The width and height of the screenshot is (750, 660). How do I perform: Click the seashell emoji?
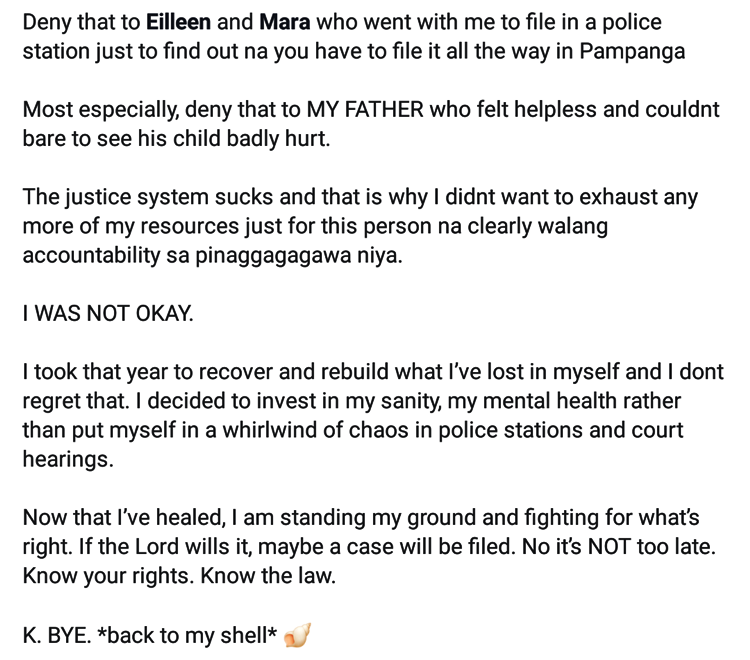[298, 636]
